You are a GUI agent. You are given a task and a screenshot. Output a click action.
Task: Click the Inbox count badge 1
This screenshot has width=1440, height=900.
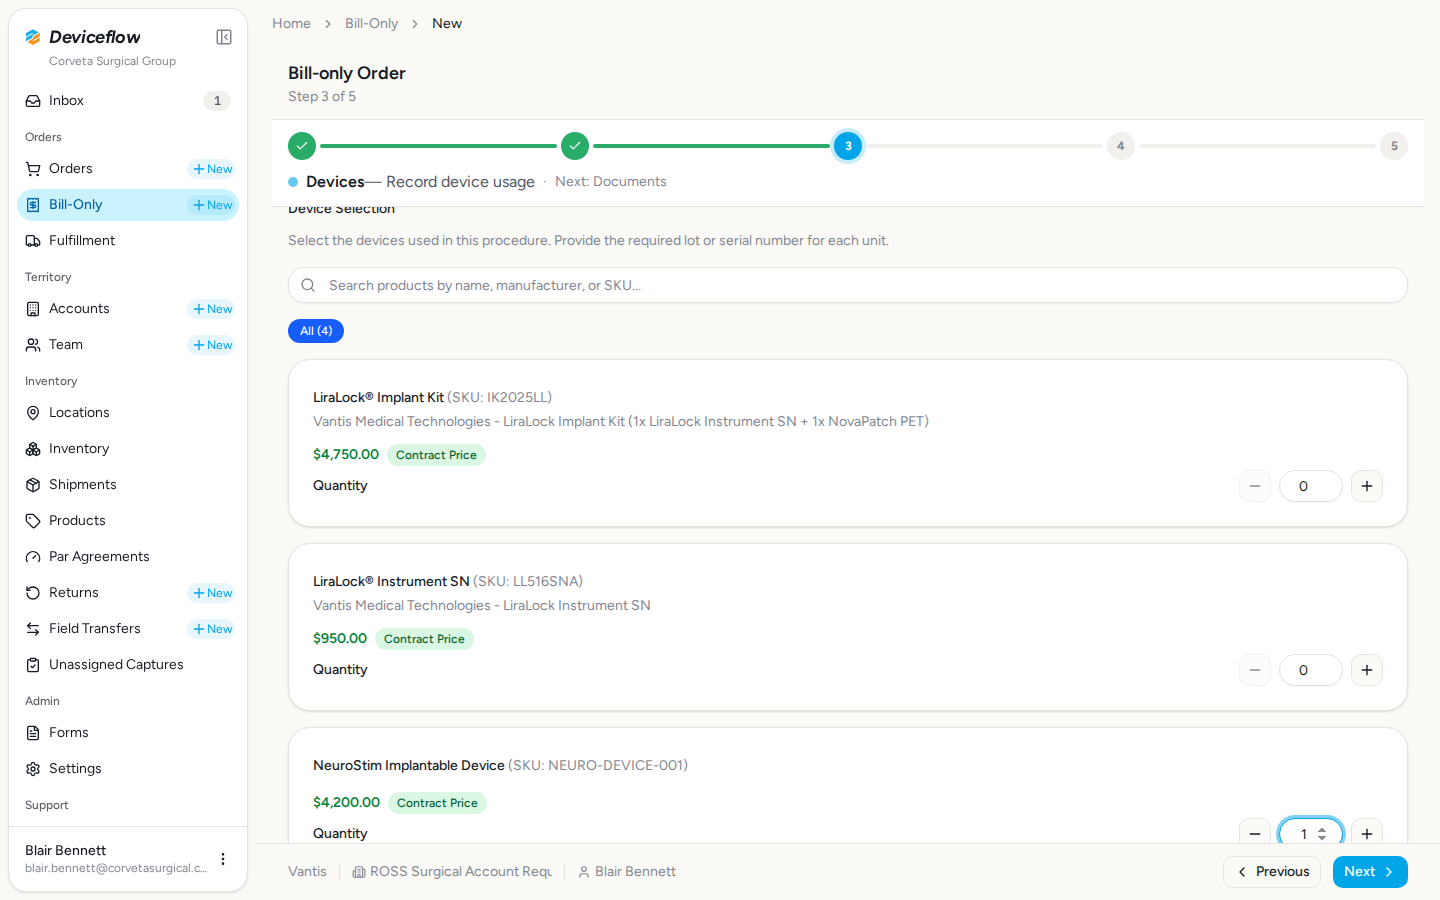(x=217, y=101)
